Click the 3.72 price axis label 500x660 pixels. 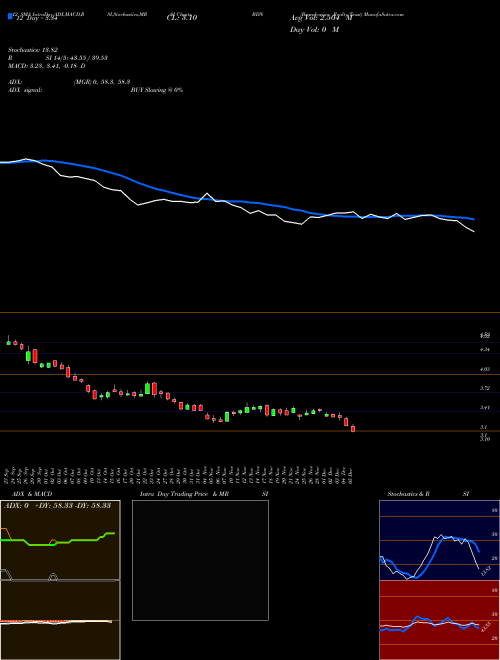click(485, 388)
